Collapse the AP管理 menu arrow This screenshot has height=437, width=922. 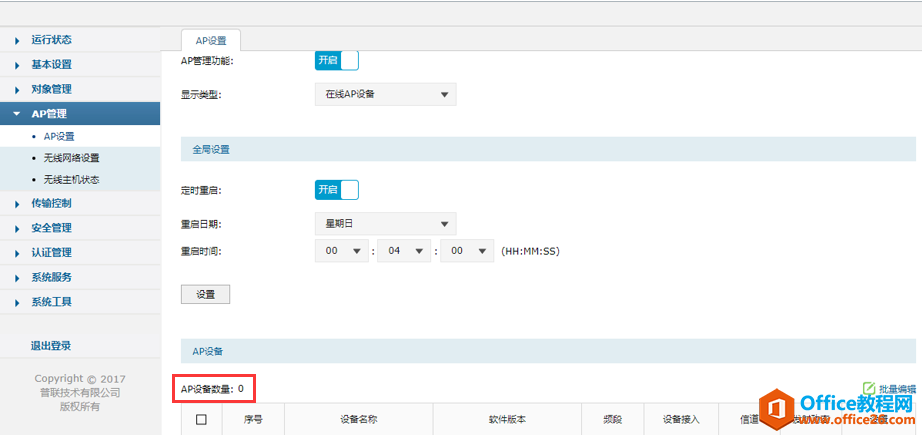tap(17, 114)
